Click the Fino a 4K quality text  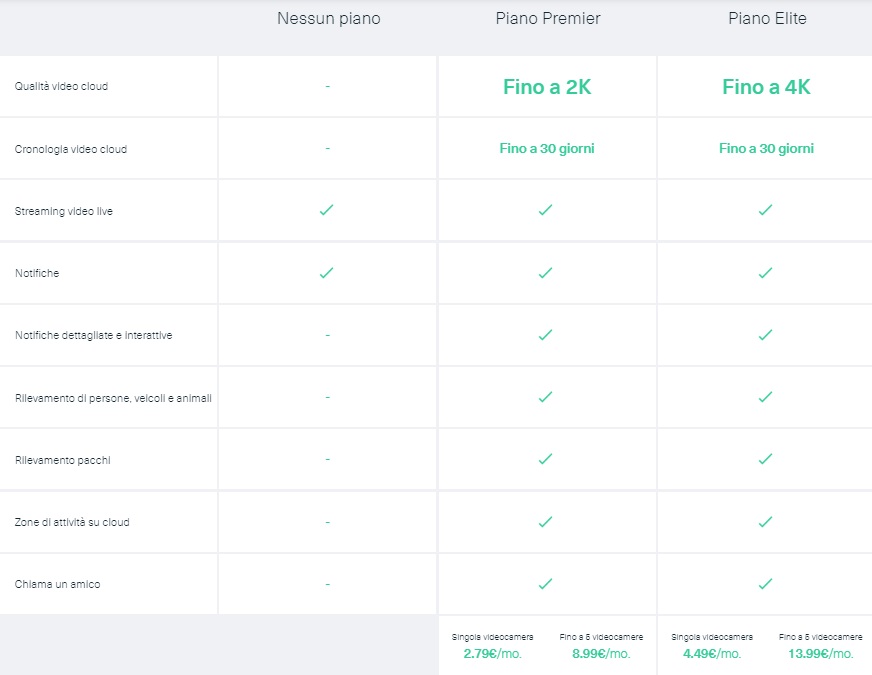pos(766,87)
